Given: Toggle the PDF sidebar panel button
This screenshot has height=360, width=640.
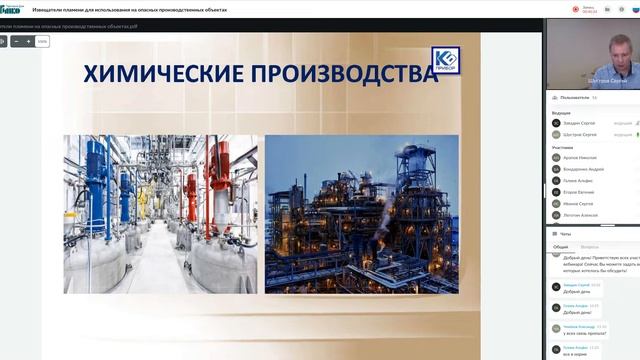Looking at the screenshot, I should [x=3, y=42].
